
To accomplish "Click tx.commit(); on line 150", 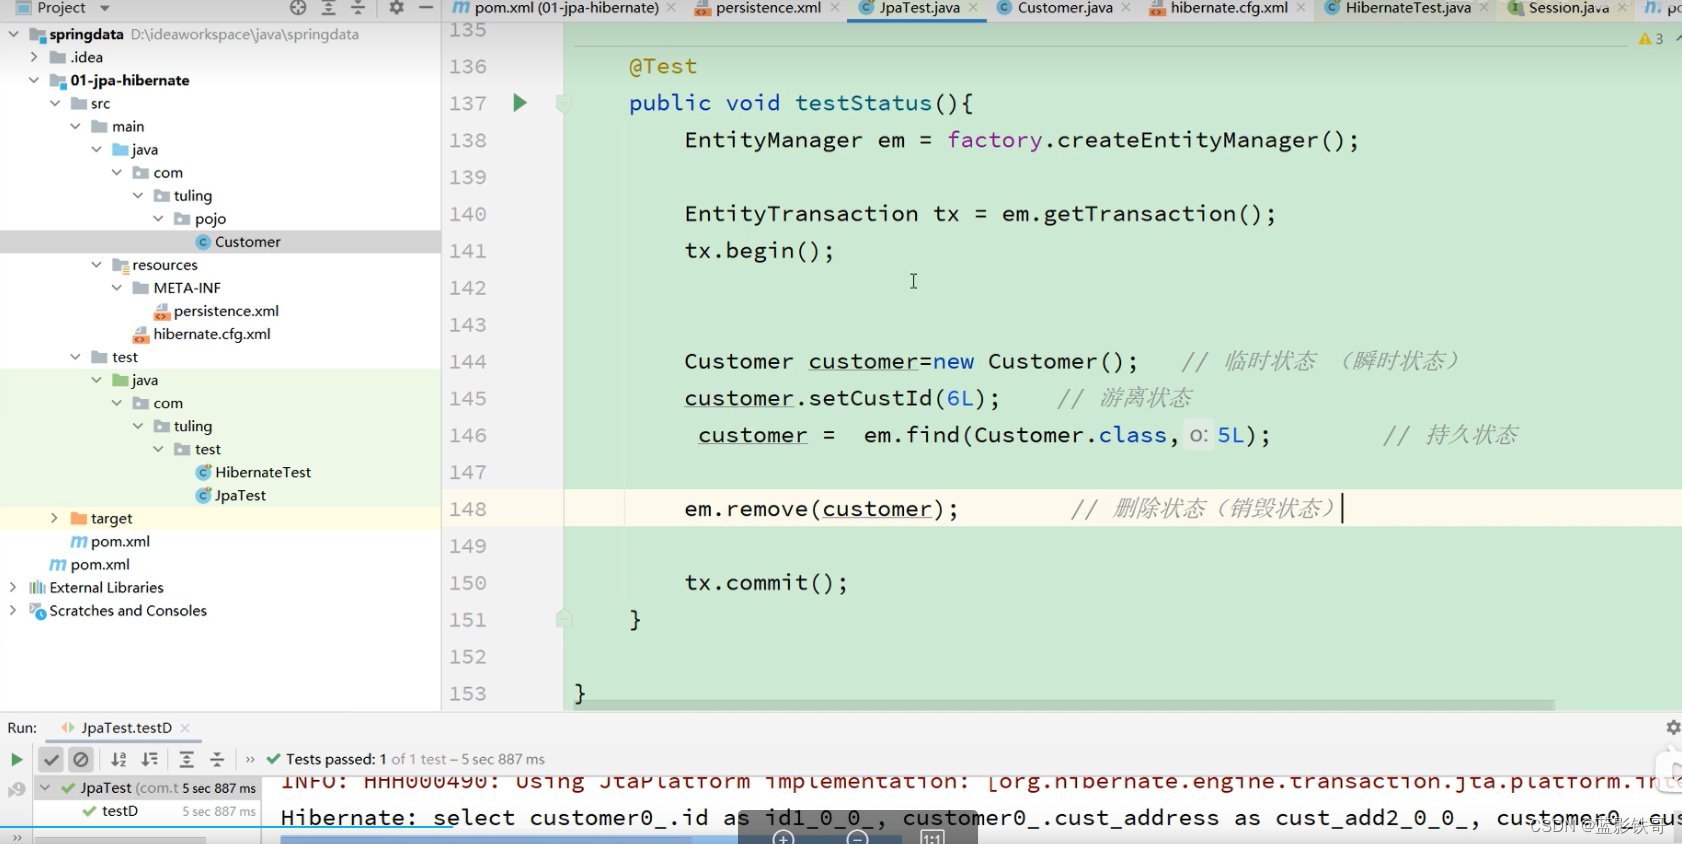I will [766, 583].
